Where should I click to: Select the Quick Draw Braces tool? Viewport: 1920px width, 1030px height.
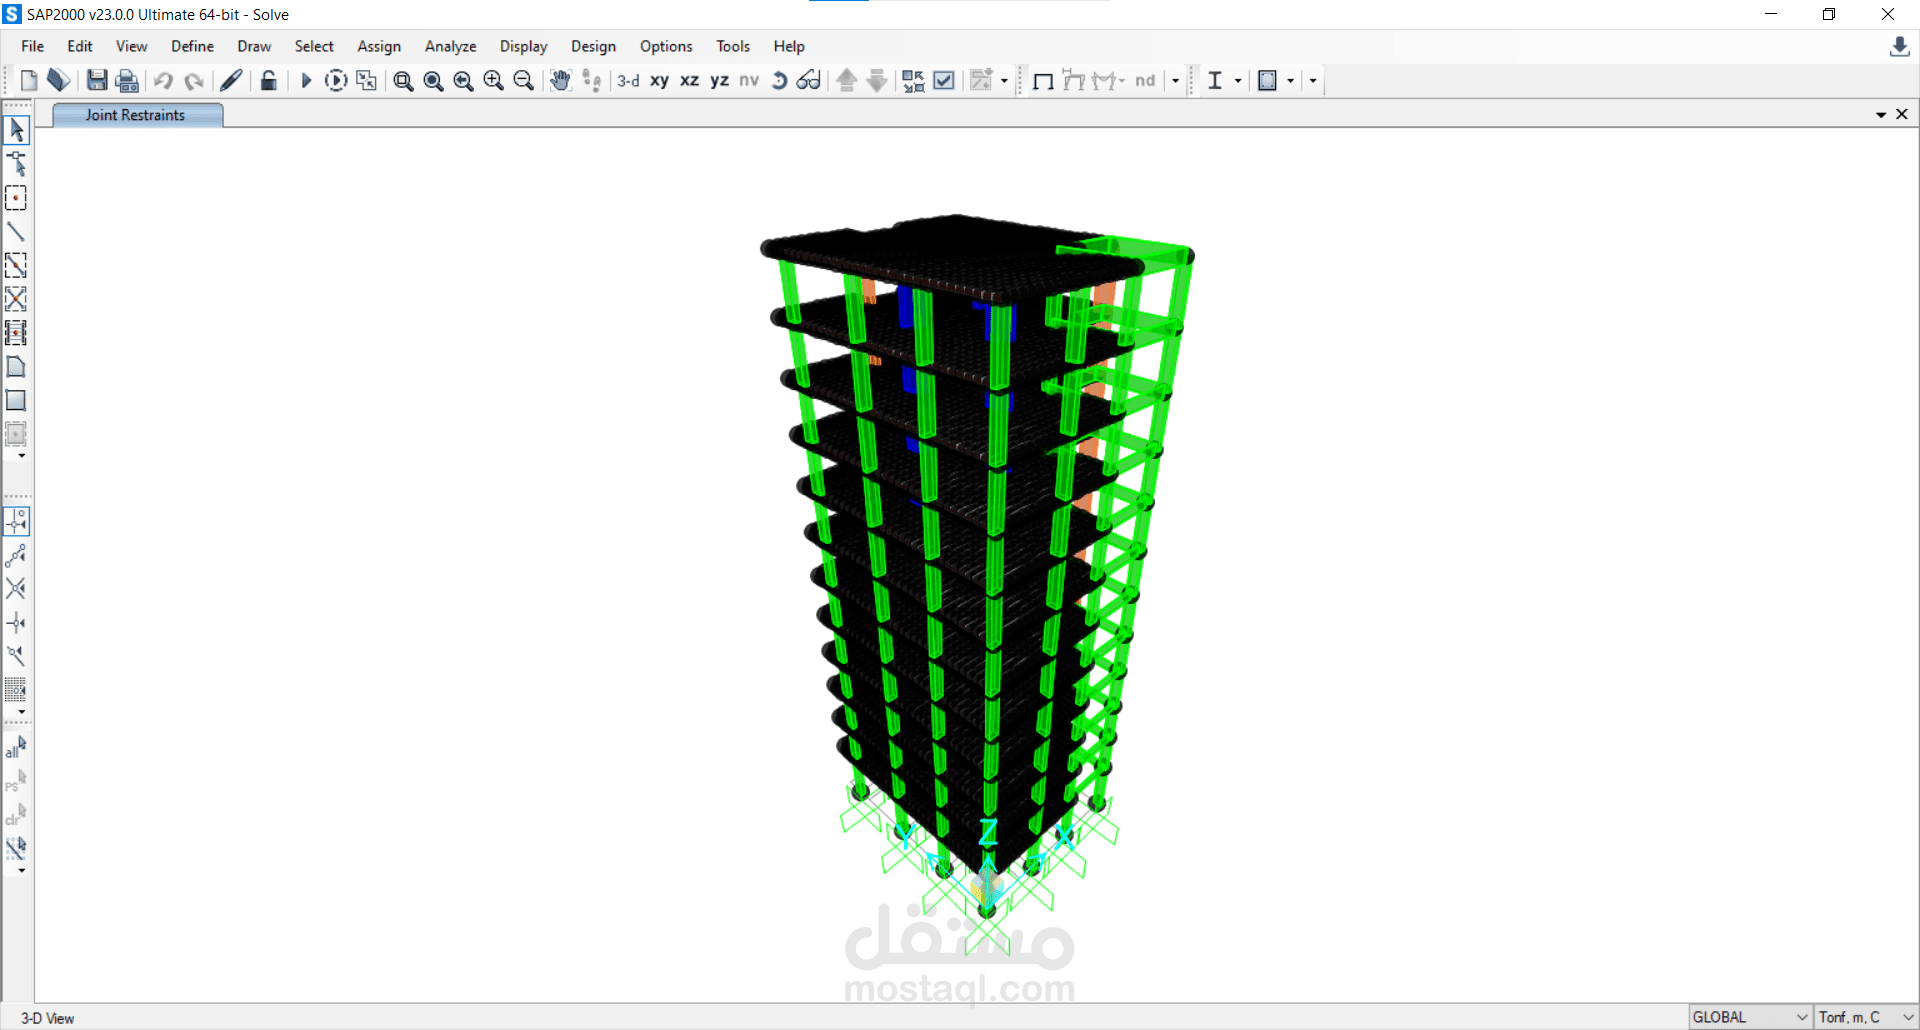click(x=16, y=299)
